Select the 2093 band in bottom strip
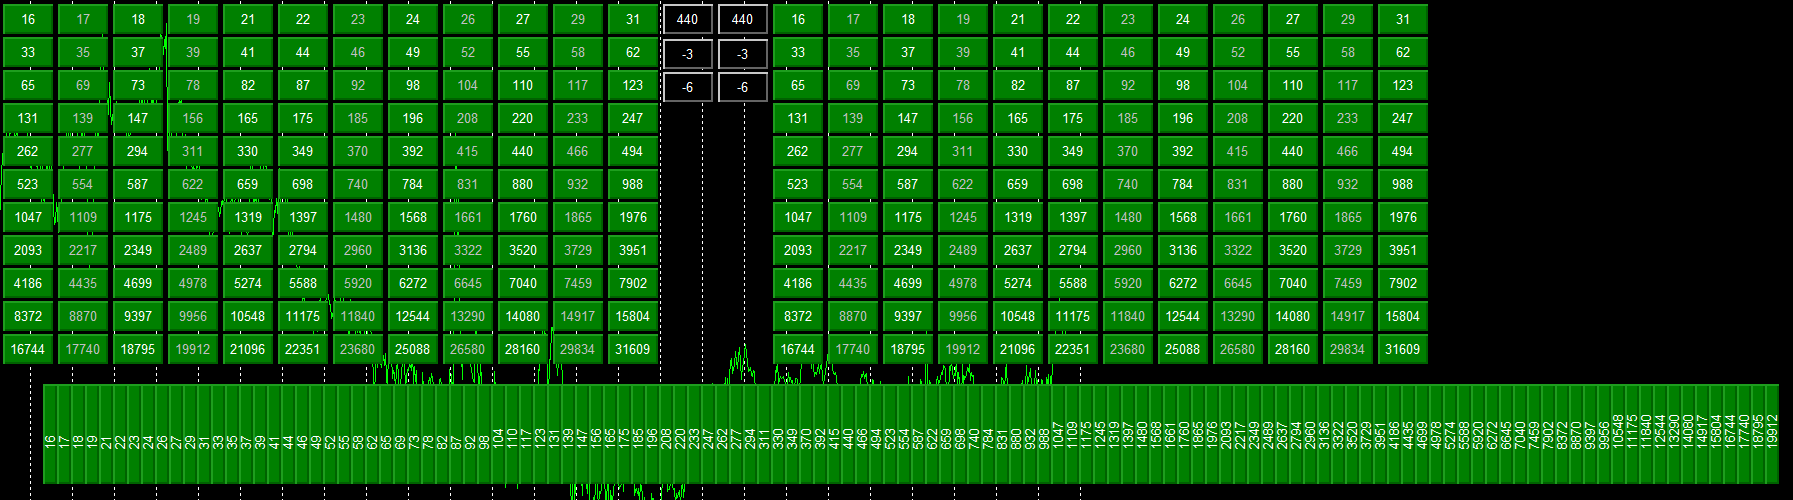The image size is (1793, 500). tap(1227, 434)
